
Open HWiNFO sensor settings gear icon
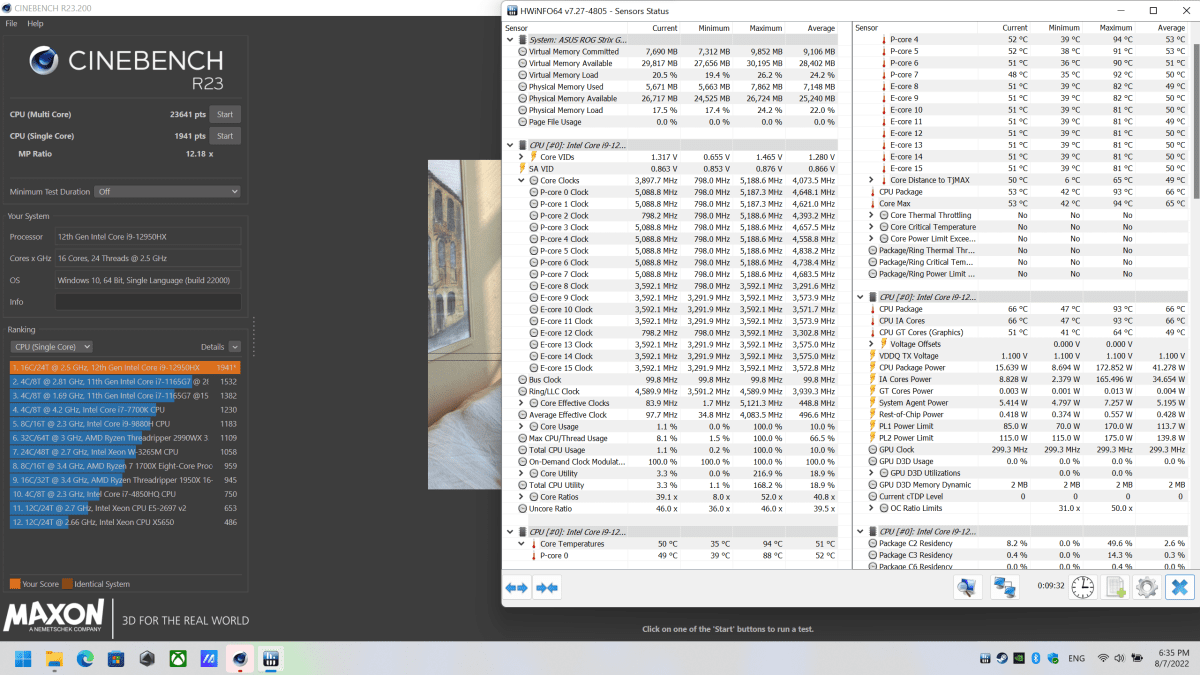pyautogui.click(x=1147, y=588)
